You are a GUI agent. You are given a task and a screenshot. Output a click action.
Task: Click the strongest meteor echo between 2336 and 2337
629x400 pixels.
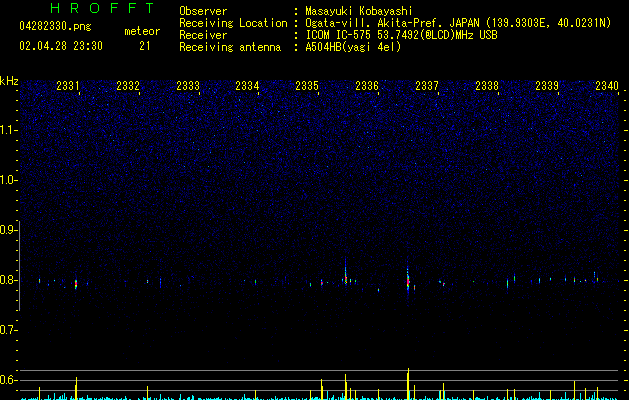408,281
